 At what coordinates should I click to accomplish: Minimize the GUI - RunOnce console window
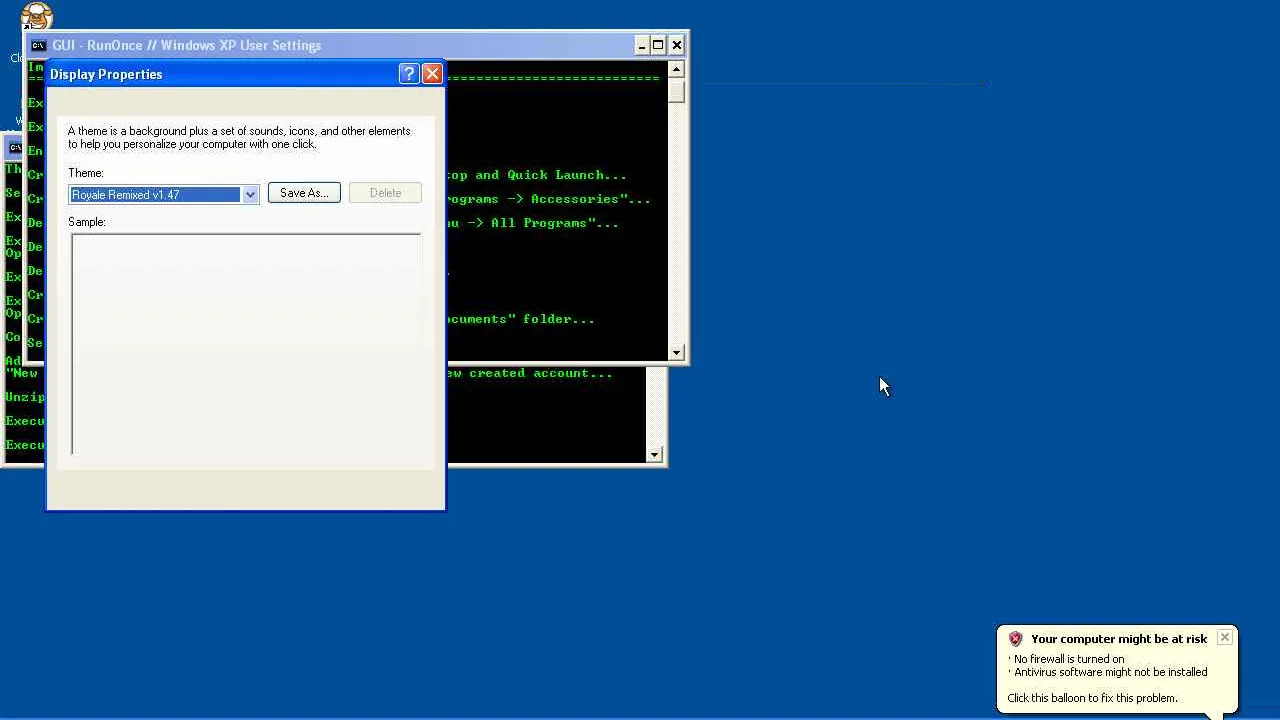tap(642, 45)
